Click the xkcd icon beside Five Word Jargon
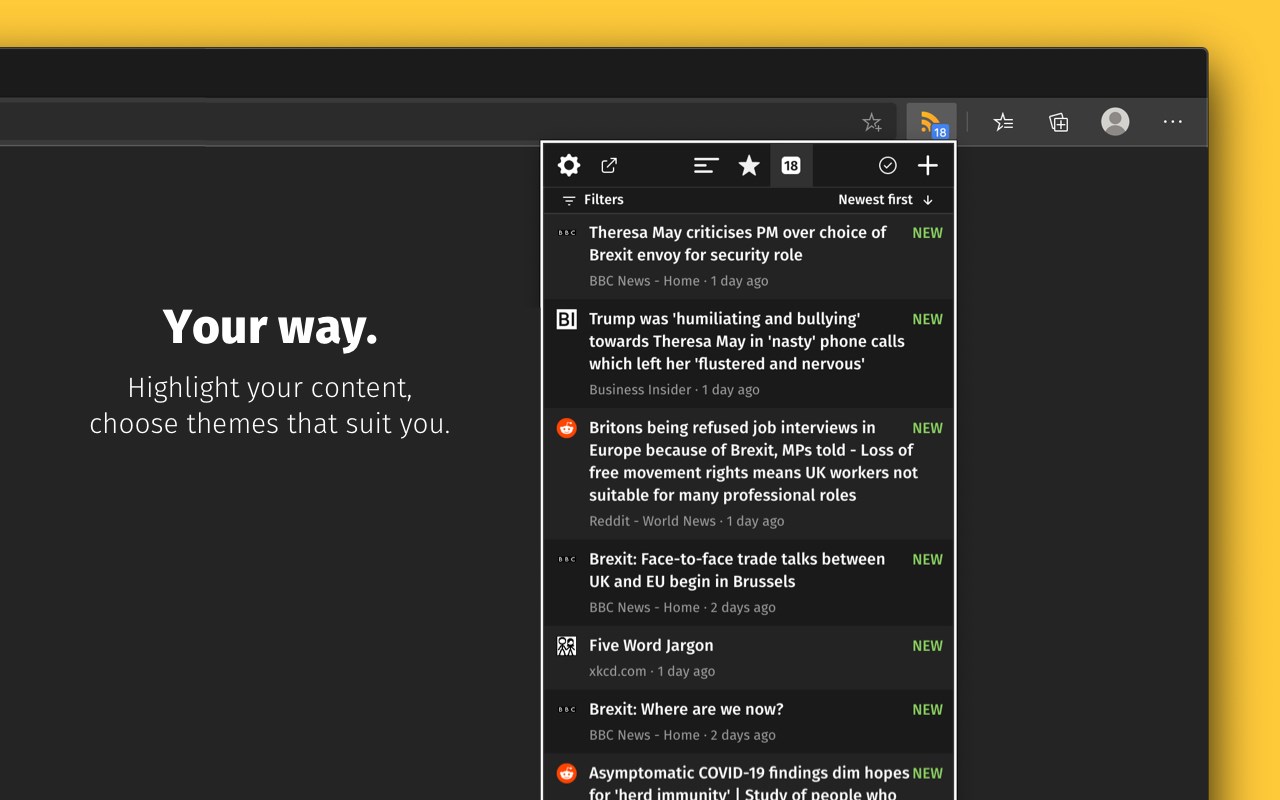Viewport: 1280px width, 800px height. point(567,646)
